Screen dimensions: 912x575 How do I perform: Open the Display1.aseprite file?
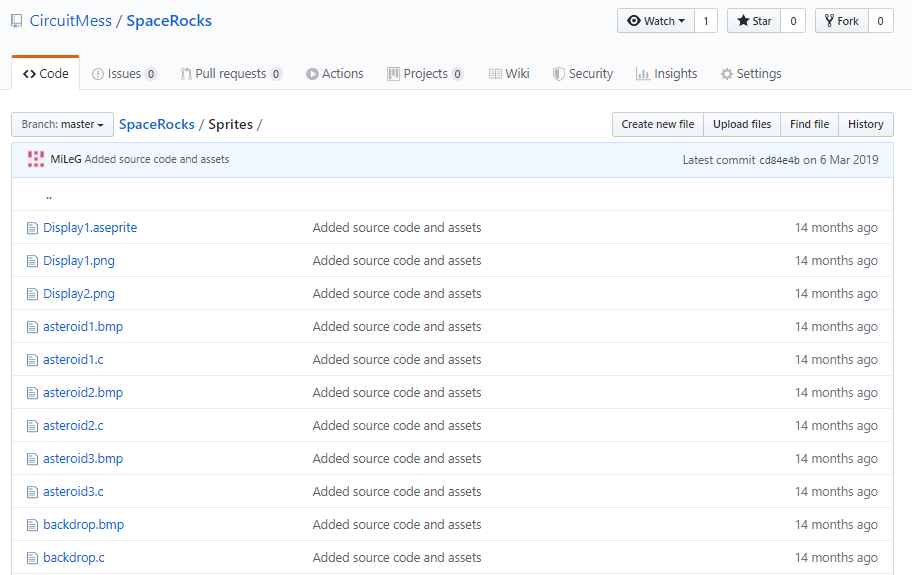click(x=90, y=228)
